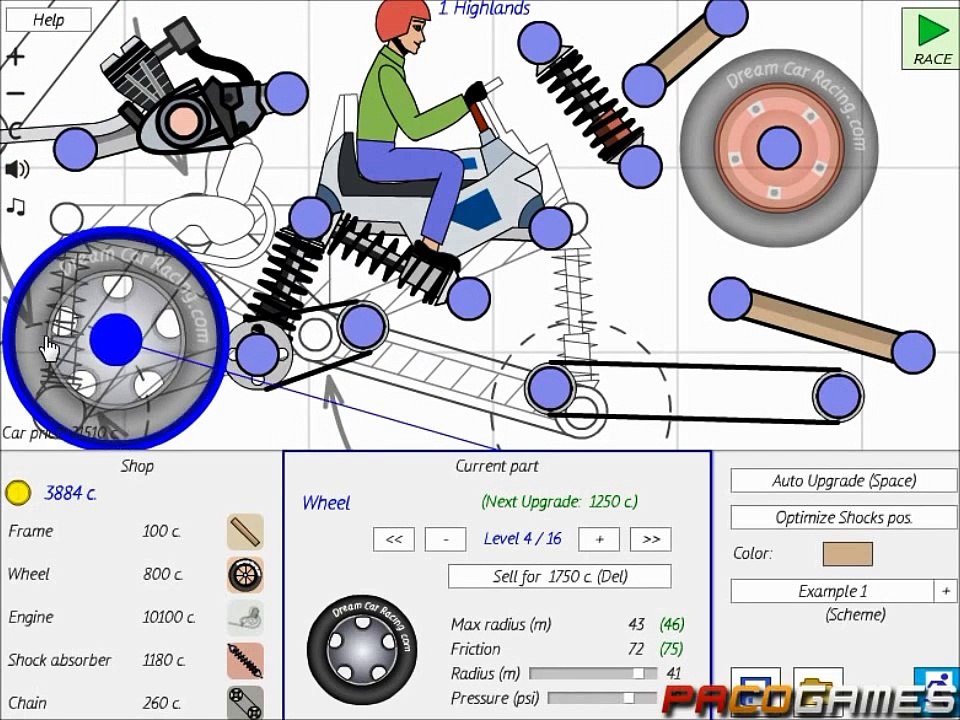The height and width of the screenshot is (720, 960).
Task: Click the wheel preview thumbnail
Action: (x=361, y=650)
